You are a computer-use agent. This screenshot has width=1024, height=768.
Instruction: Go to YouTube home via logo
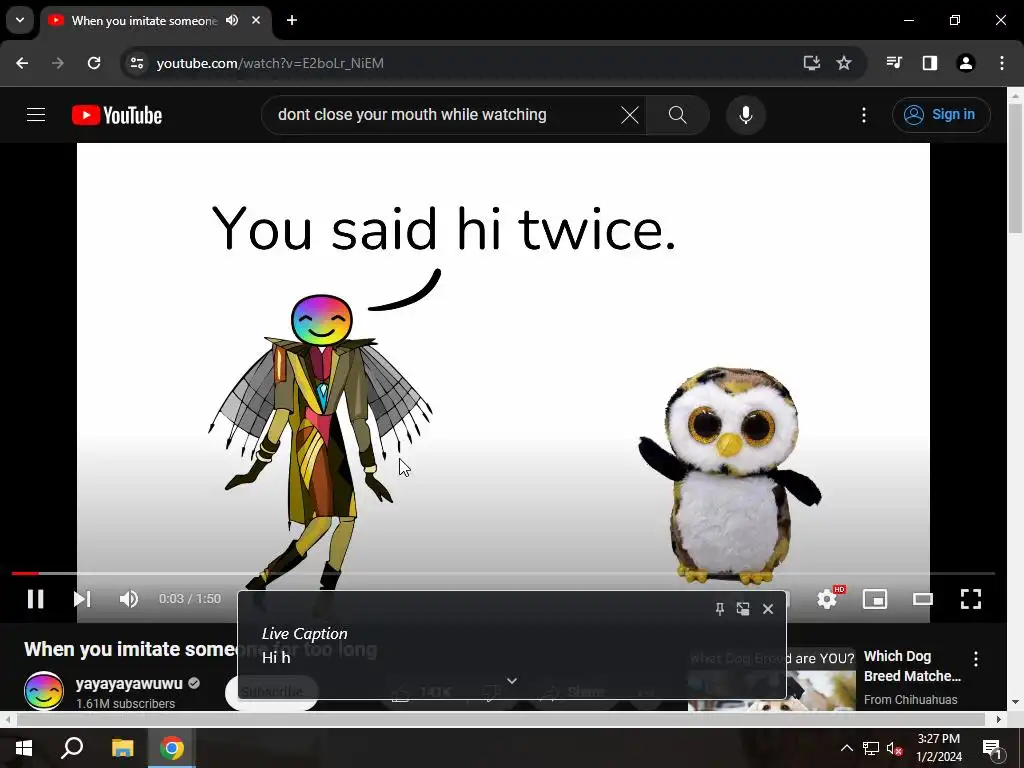click(x=117, y=115)
